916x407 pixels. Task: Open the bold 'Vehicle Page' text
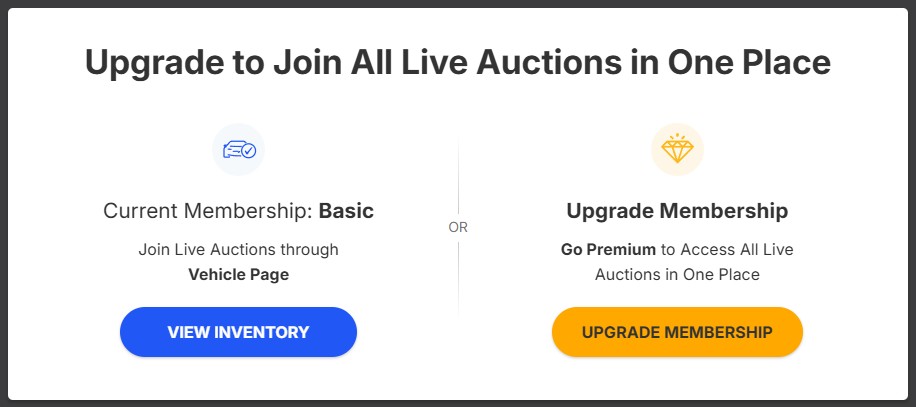click(238, 274)
